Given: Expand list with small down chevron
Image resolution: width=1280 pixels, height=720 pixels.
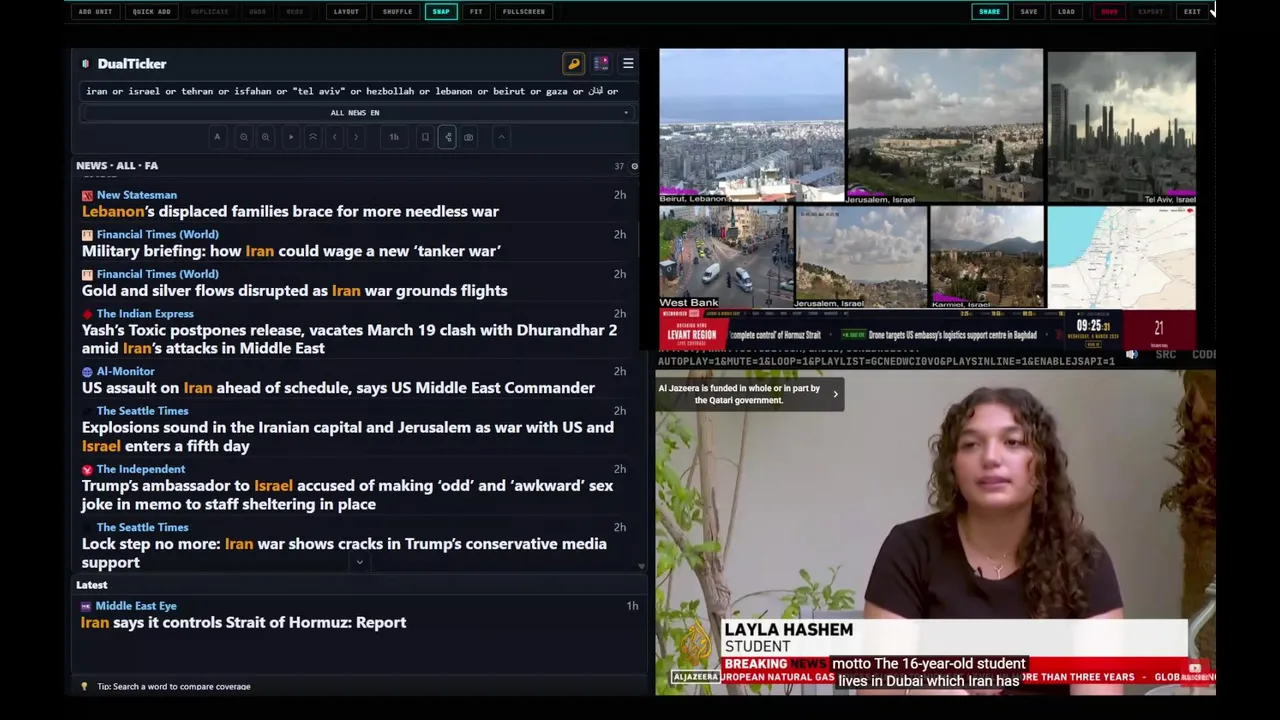Looking at the screenshot, I should point(360,563).
